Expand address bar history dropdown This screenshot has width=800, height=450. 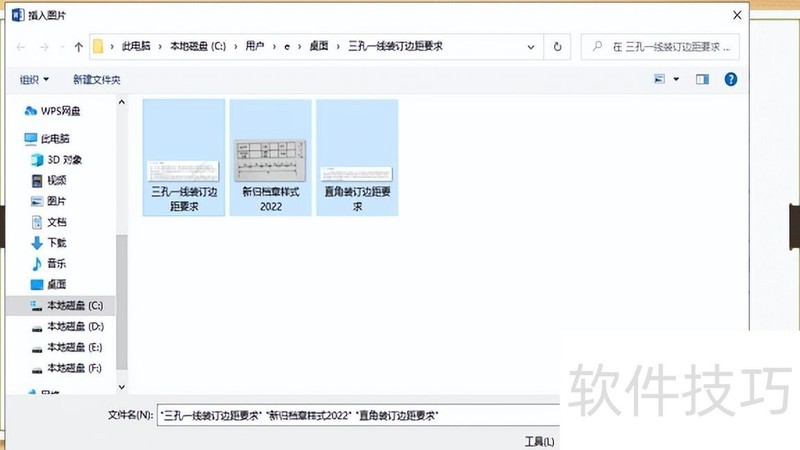click(x=531, y=47)
